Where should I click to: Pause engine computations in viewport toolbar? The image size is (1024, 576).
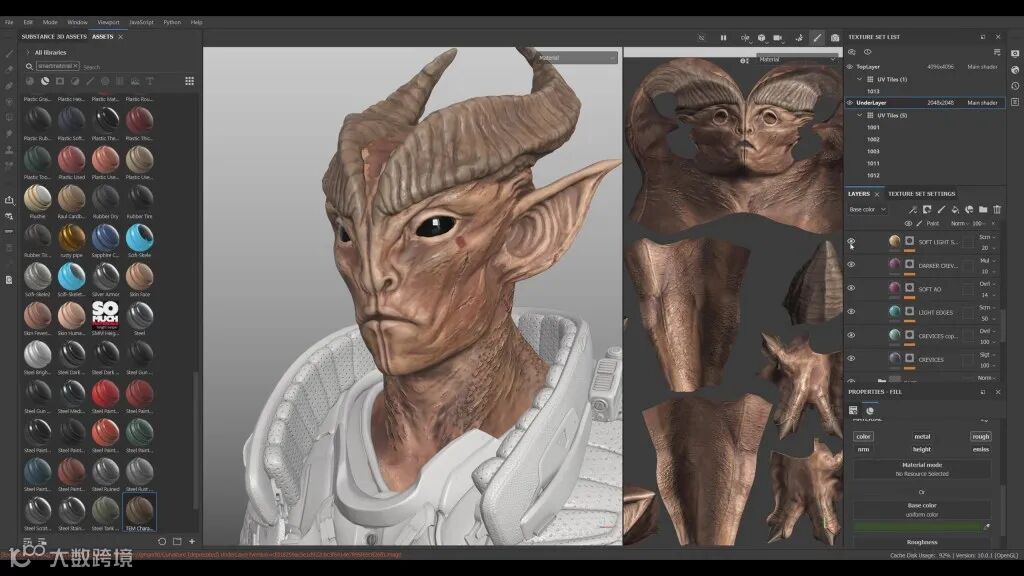click(723, 38)
